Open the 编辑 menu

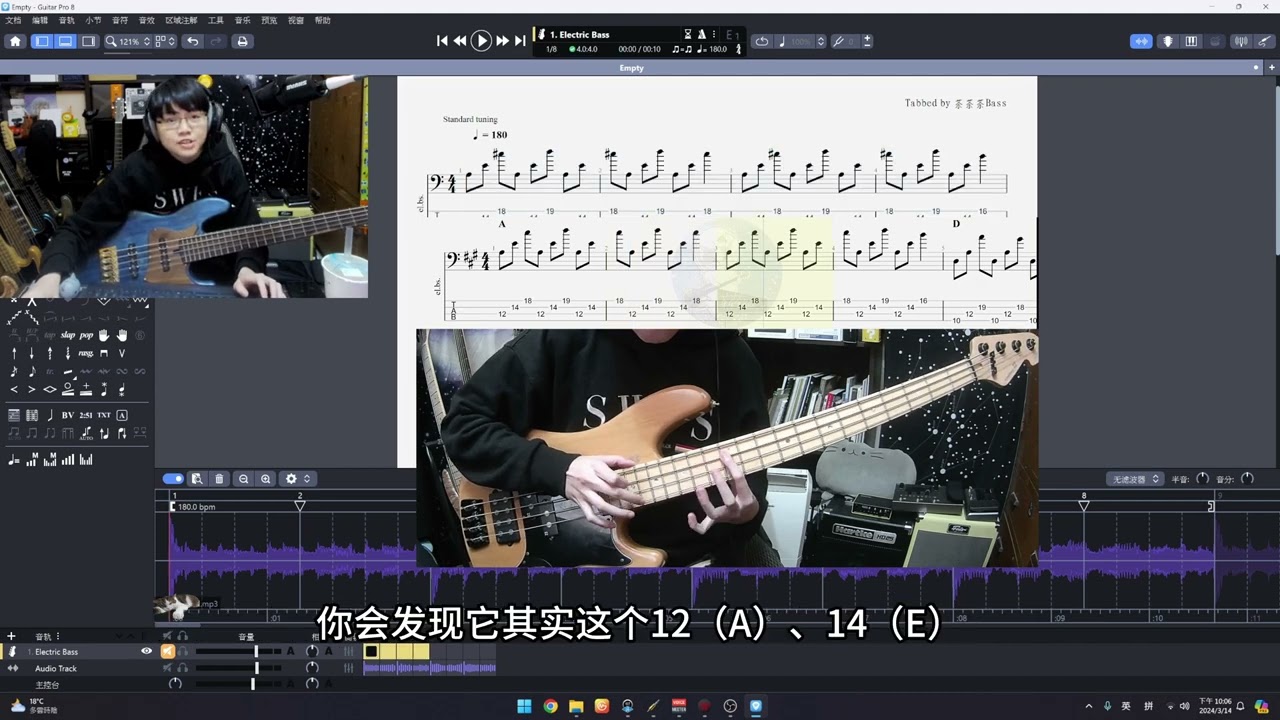pyautogui.click(x=40, y=20)
